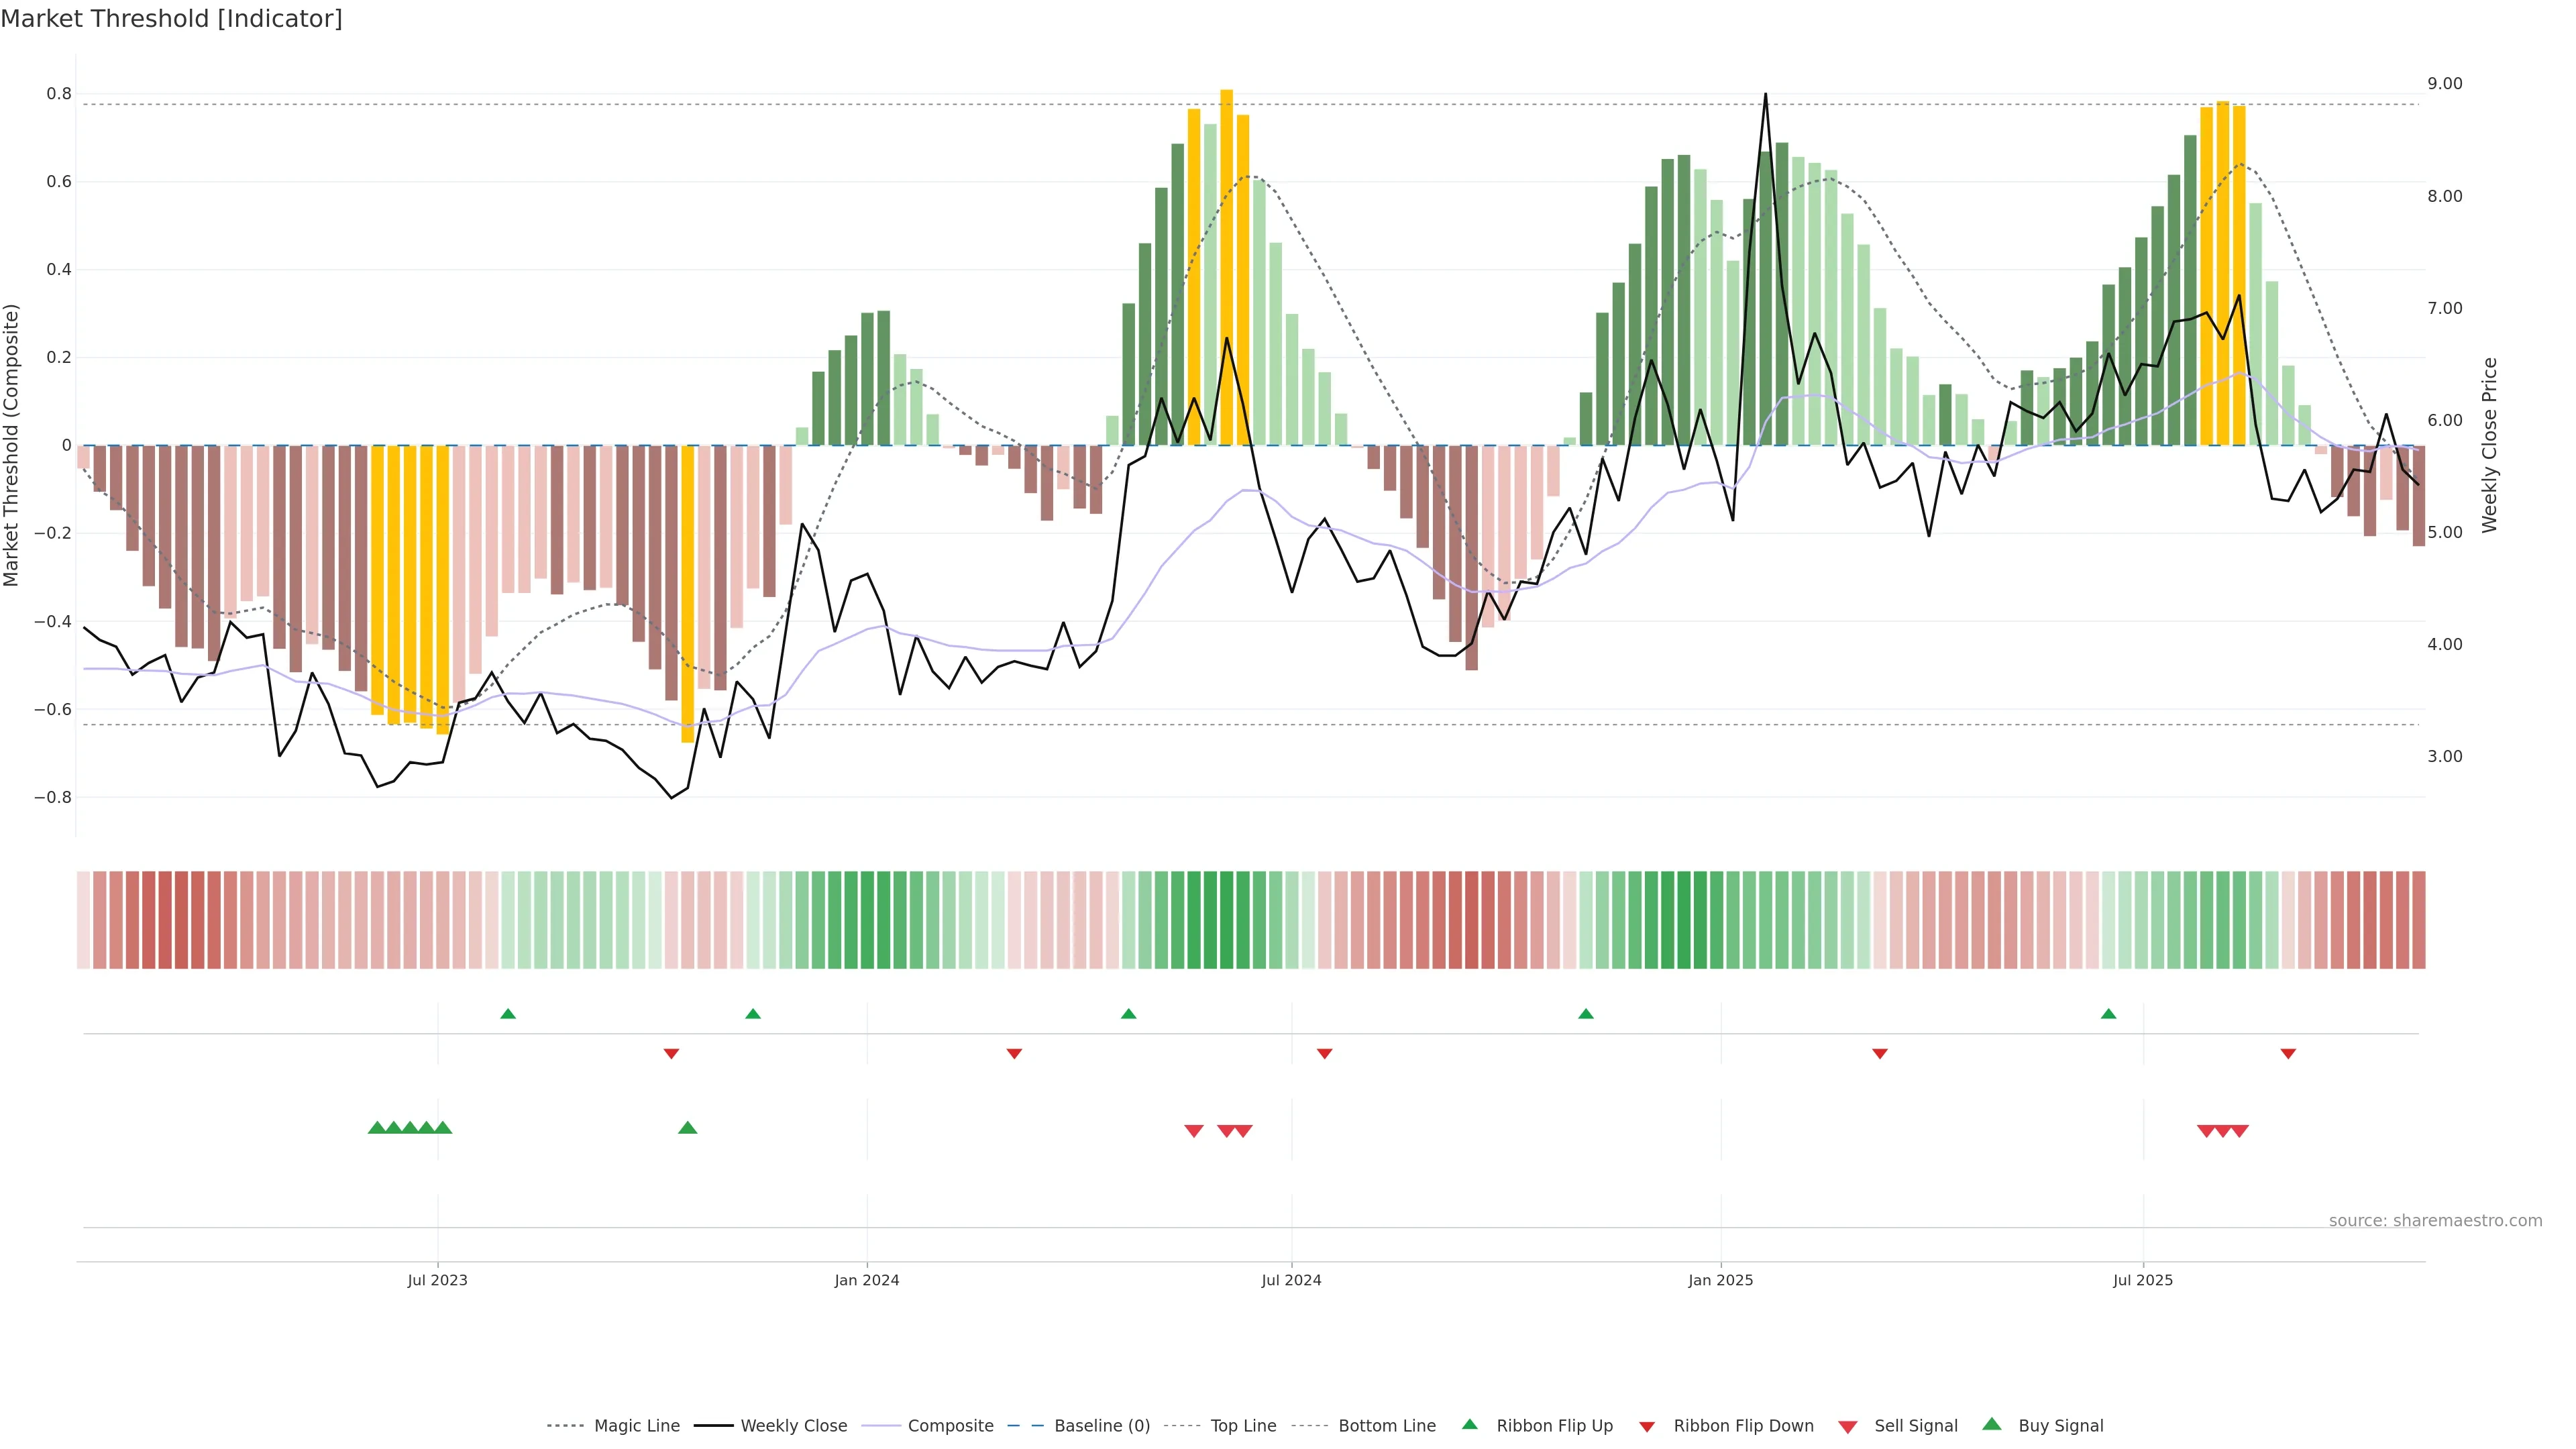Click the Sell Signal legend triangle icon
2576x1449 pixels.
point(1847,1427)
